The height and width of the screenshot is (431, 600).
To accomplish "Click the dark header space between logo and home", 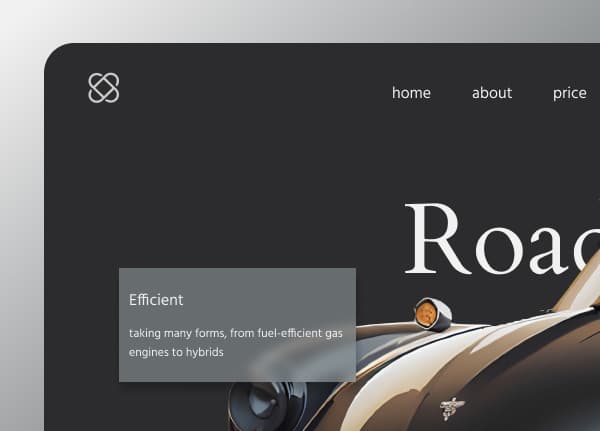I will click(x=250, y=90).
